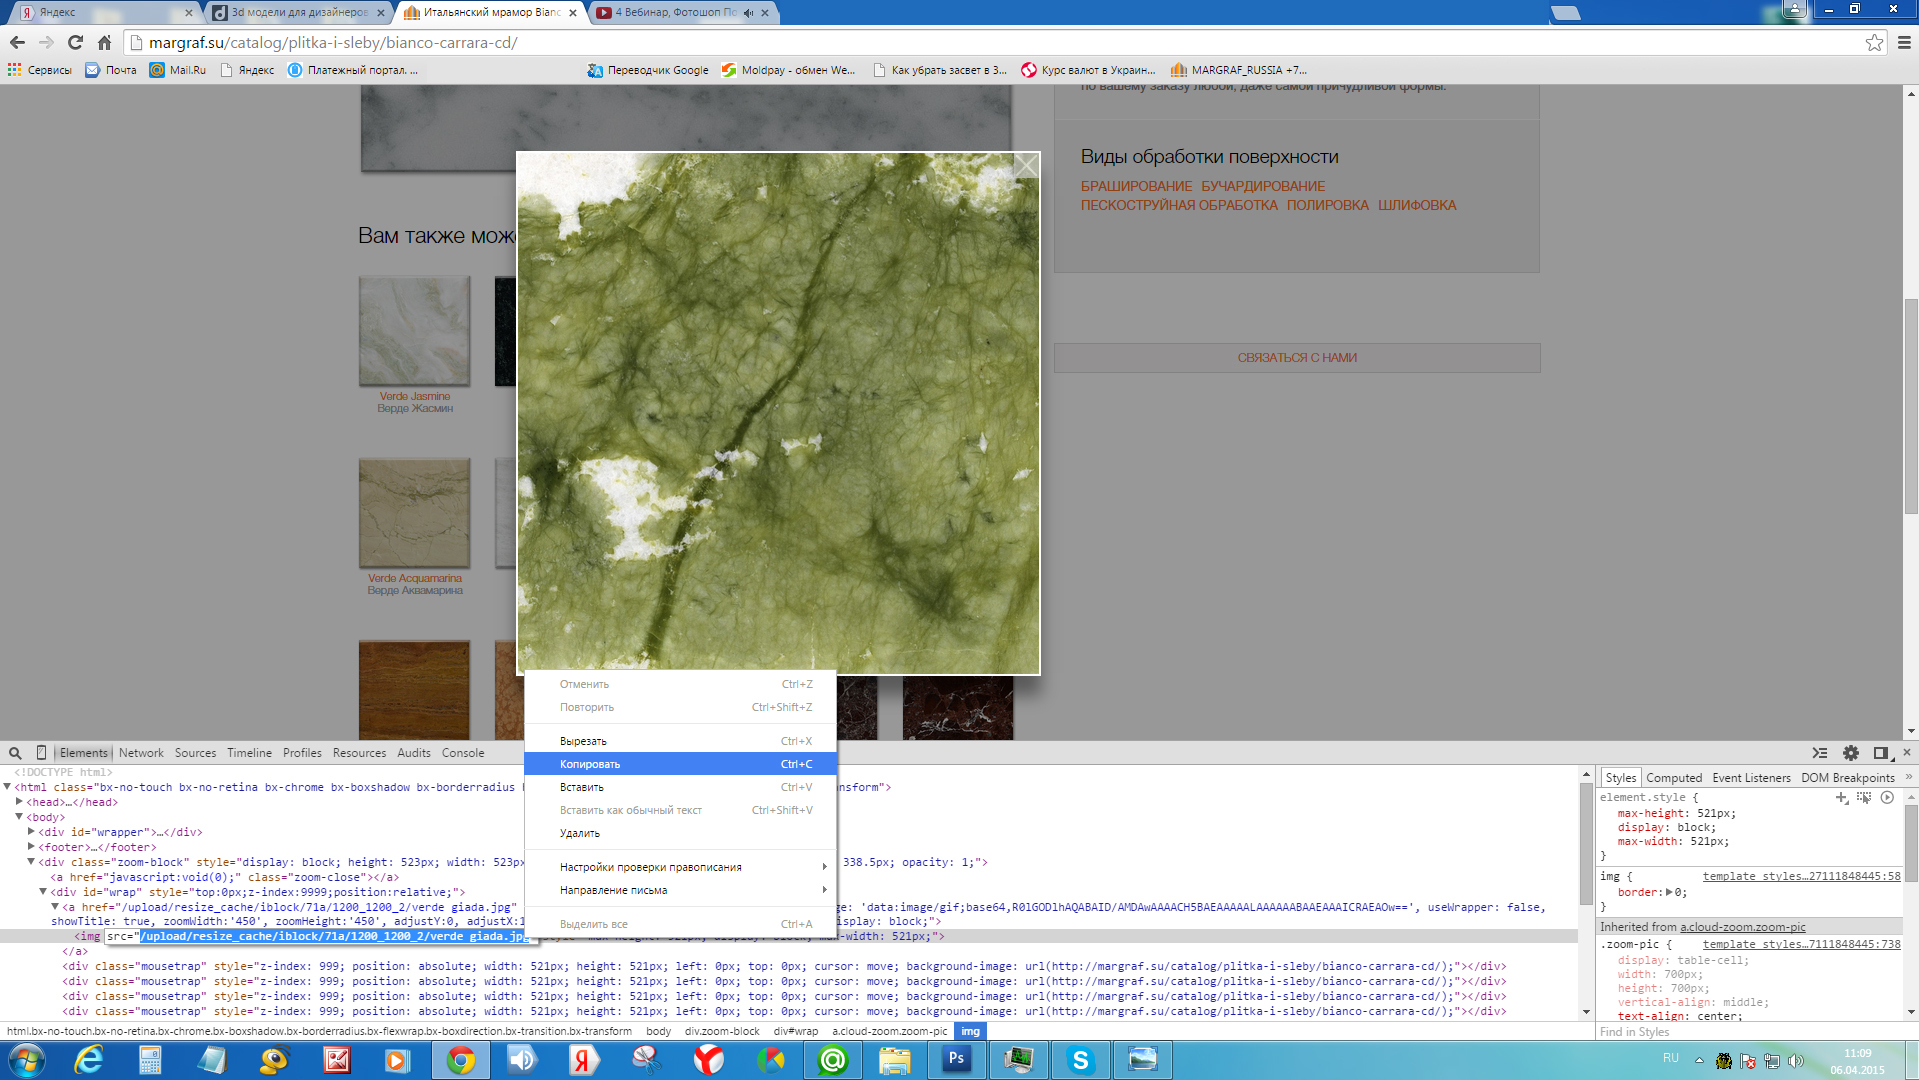Open DevTools settings gear
This screenshot has height=1080, width=1919.
click(x=1851, y=753)
